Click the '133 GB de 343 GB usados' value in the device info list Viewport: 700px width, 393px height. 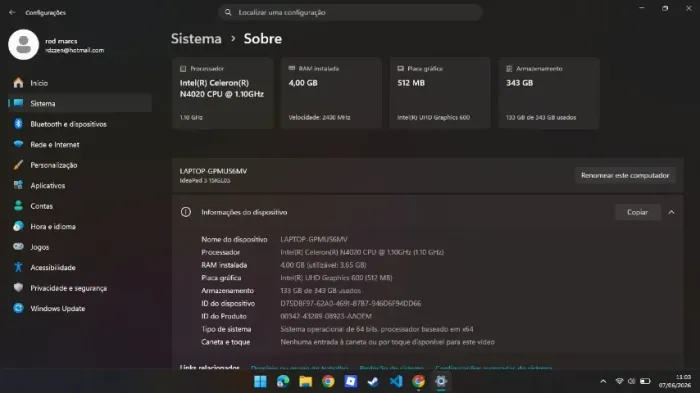(x=321, y=291)
